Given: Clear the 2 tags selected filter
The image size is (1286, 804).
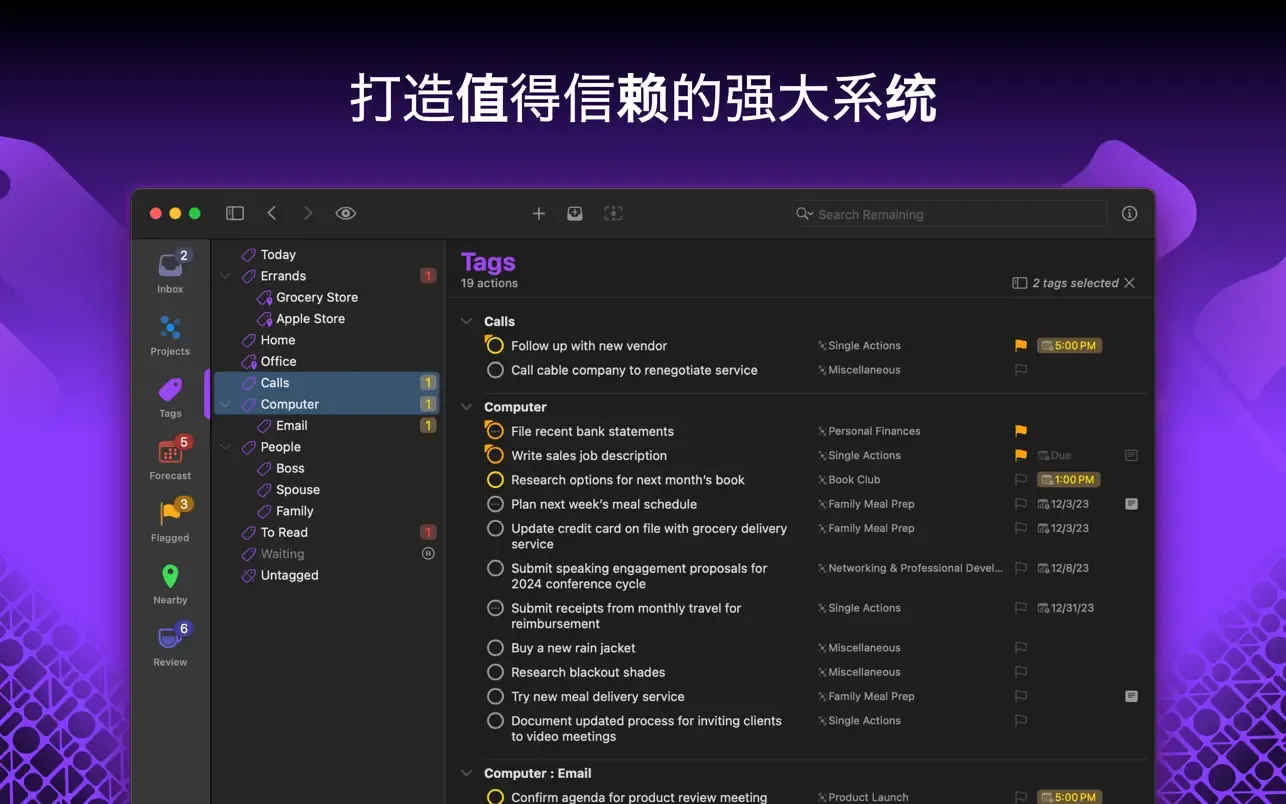Looking at the screenshot, I should pos(1130,283).
